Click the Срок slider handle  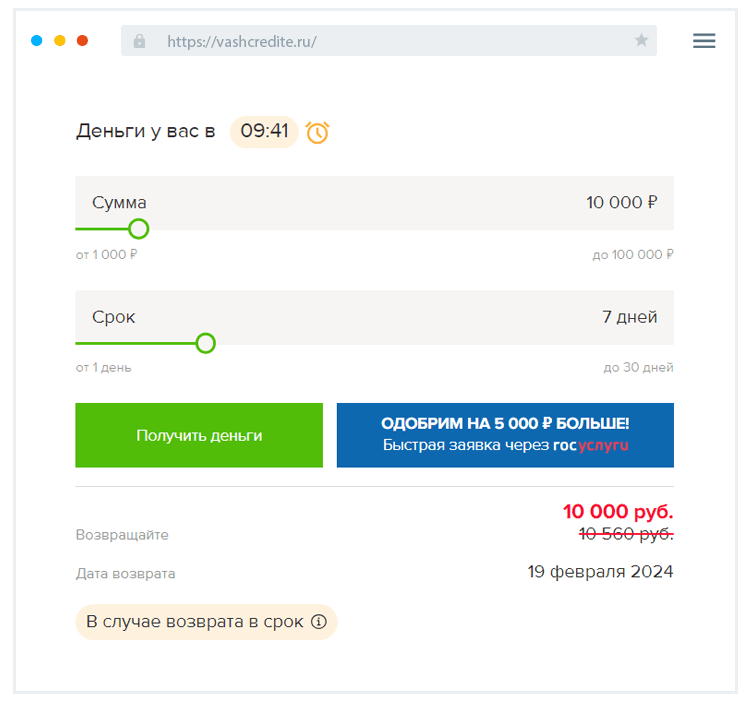pos(205,343)
